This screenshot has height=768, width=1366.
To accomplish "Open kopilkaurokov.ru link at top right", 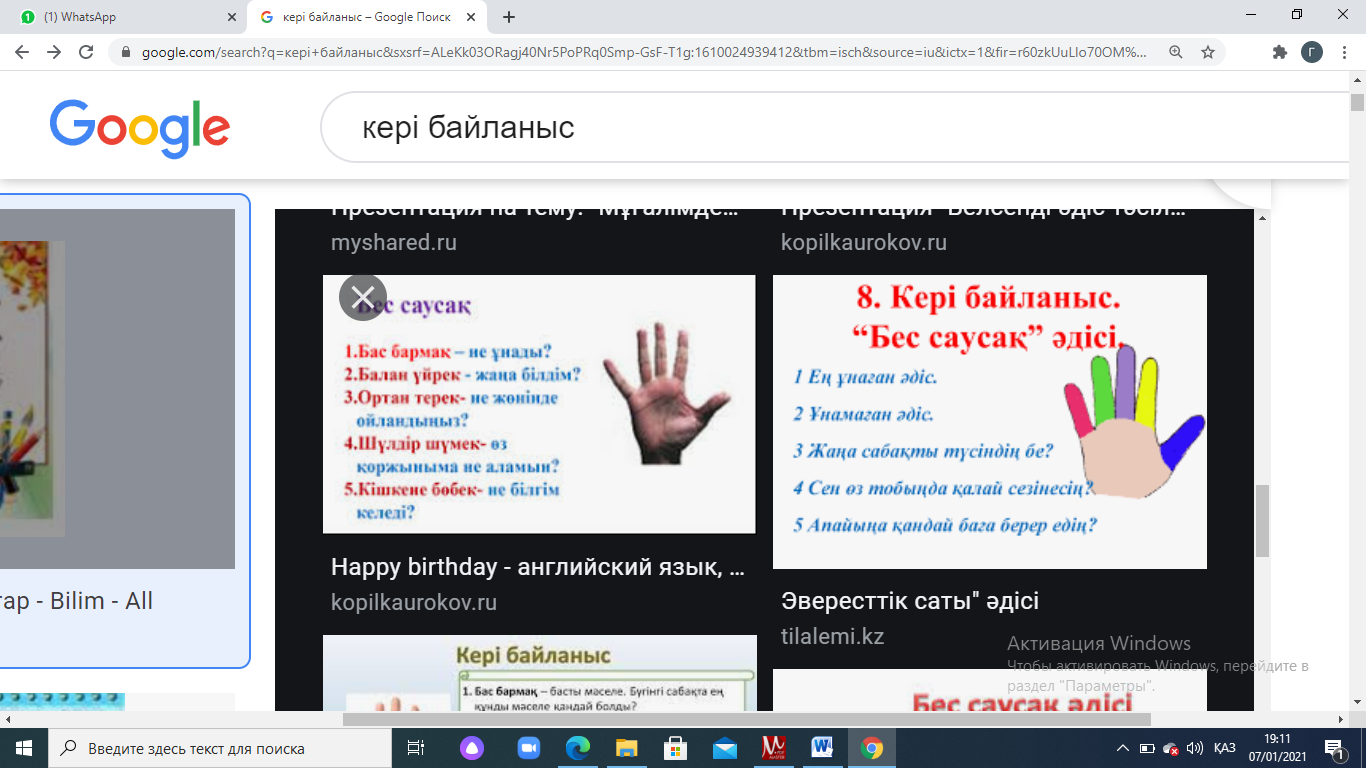I will (x=864, y=243).
